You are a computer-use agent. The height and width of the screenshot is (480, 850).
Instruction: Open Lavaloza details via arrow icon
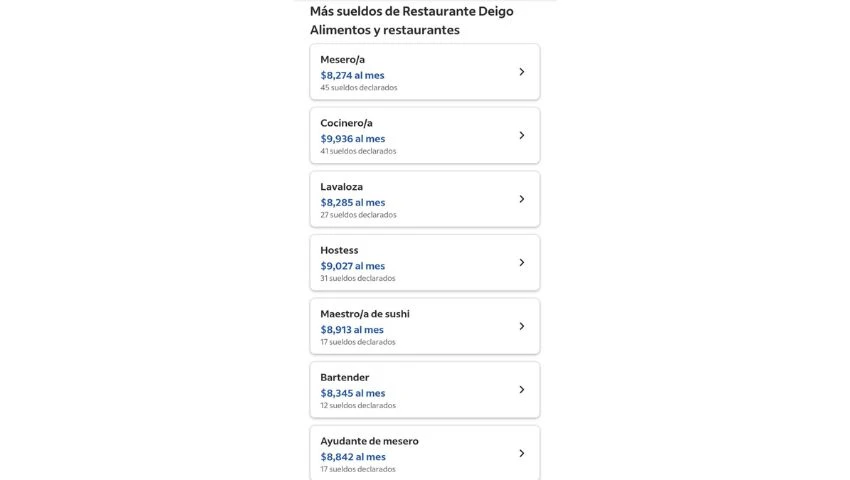[521, 199]
